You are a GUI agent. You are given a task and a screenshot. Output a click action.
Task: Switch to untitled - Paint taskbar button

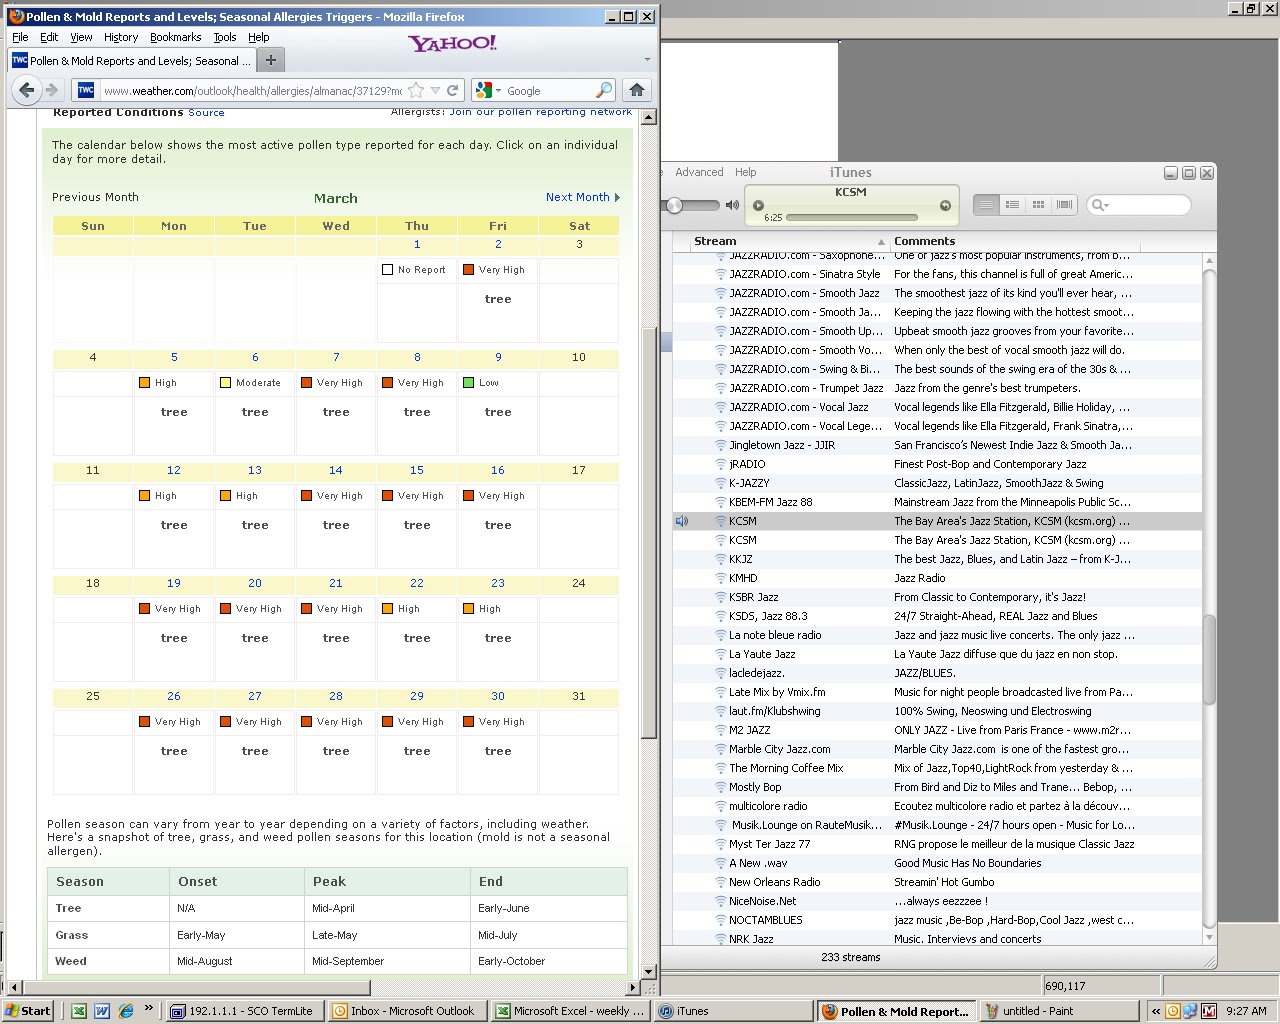pyautogui.click(x=1058, y=1011)
